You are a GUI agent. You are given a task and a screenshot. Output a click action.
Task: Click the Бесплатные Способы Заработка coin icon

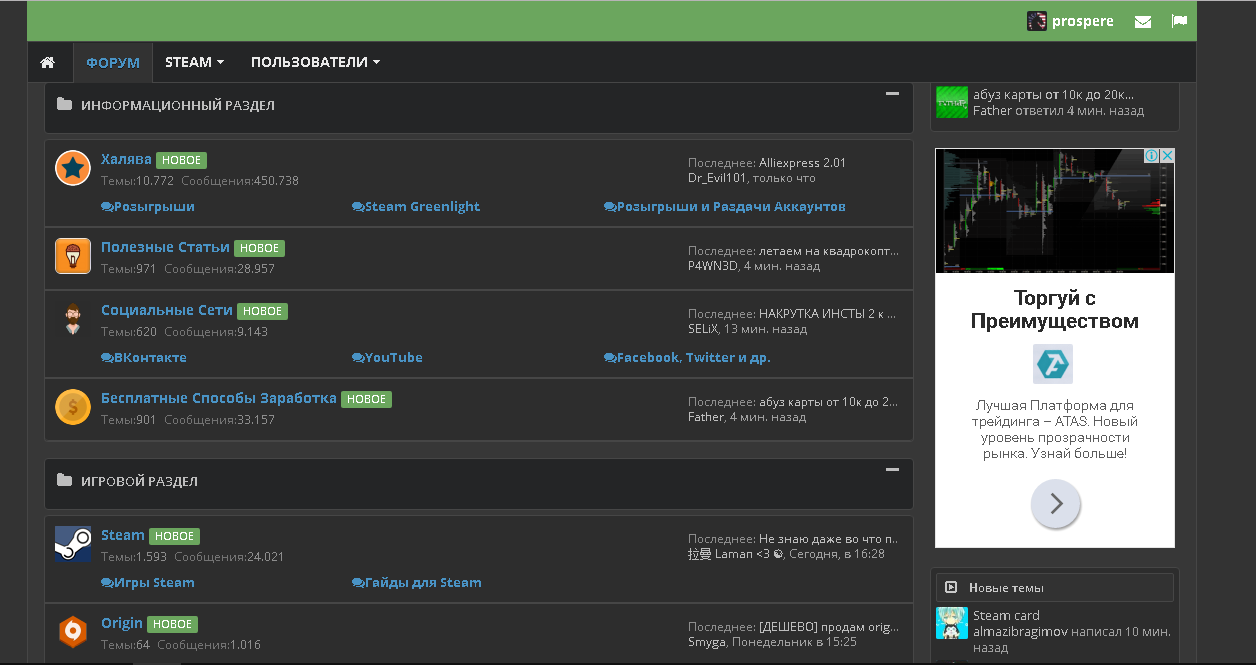pos(73,407)
